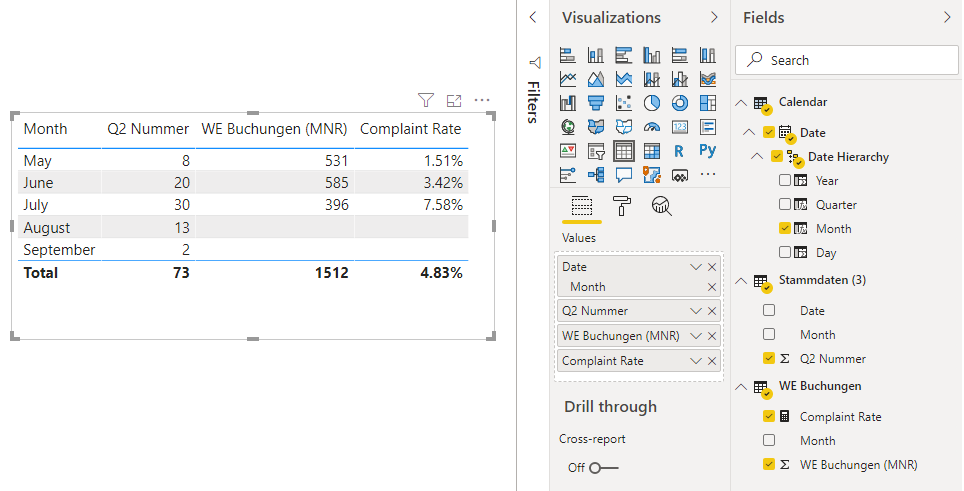Screen dimensions: 964x491
Task: Click the Filters pane label
Action: (x=534, y=102)
